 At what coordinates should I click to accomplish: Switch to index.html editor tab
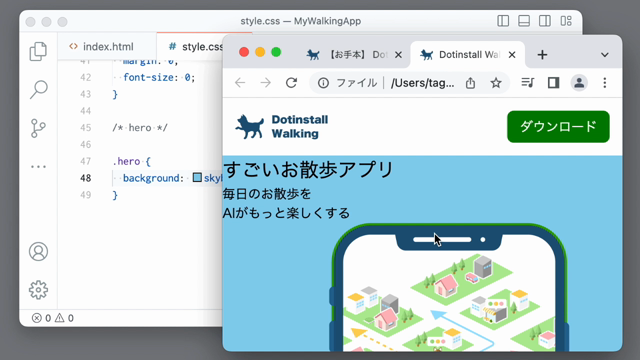pyautogui.click(x=107, y=47)
